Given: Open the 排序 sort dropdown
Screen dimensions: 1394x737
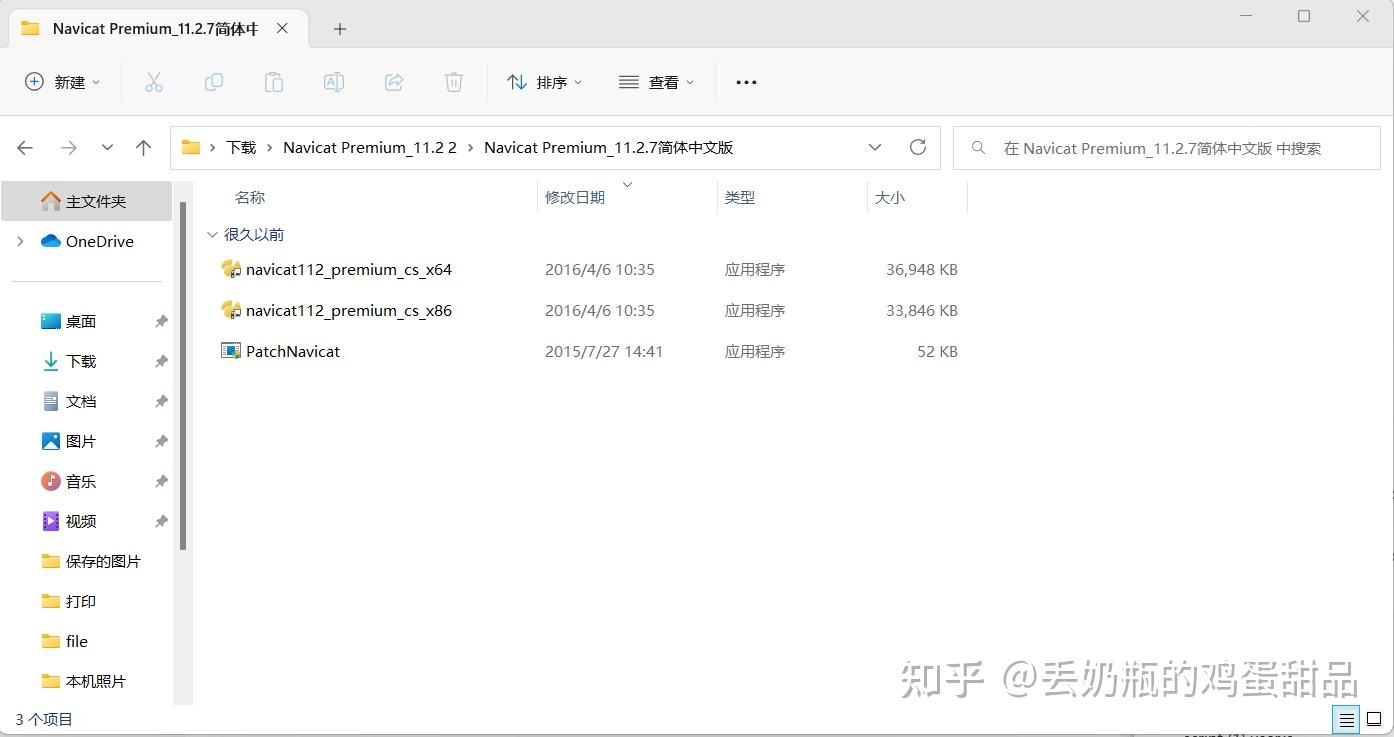Looking at the screenshot, I should tap(544, 82).
